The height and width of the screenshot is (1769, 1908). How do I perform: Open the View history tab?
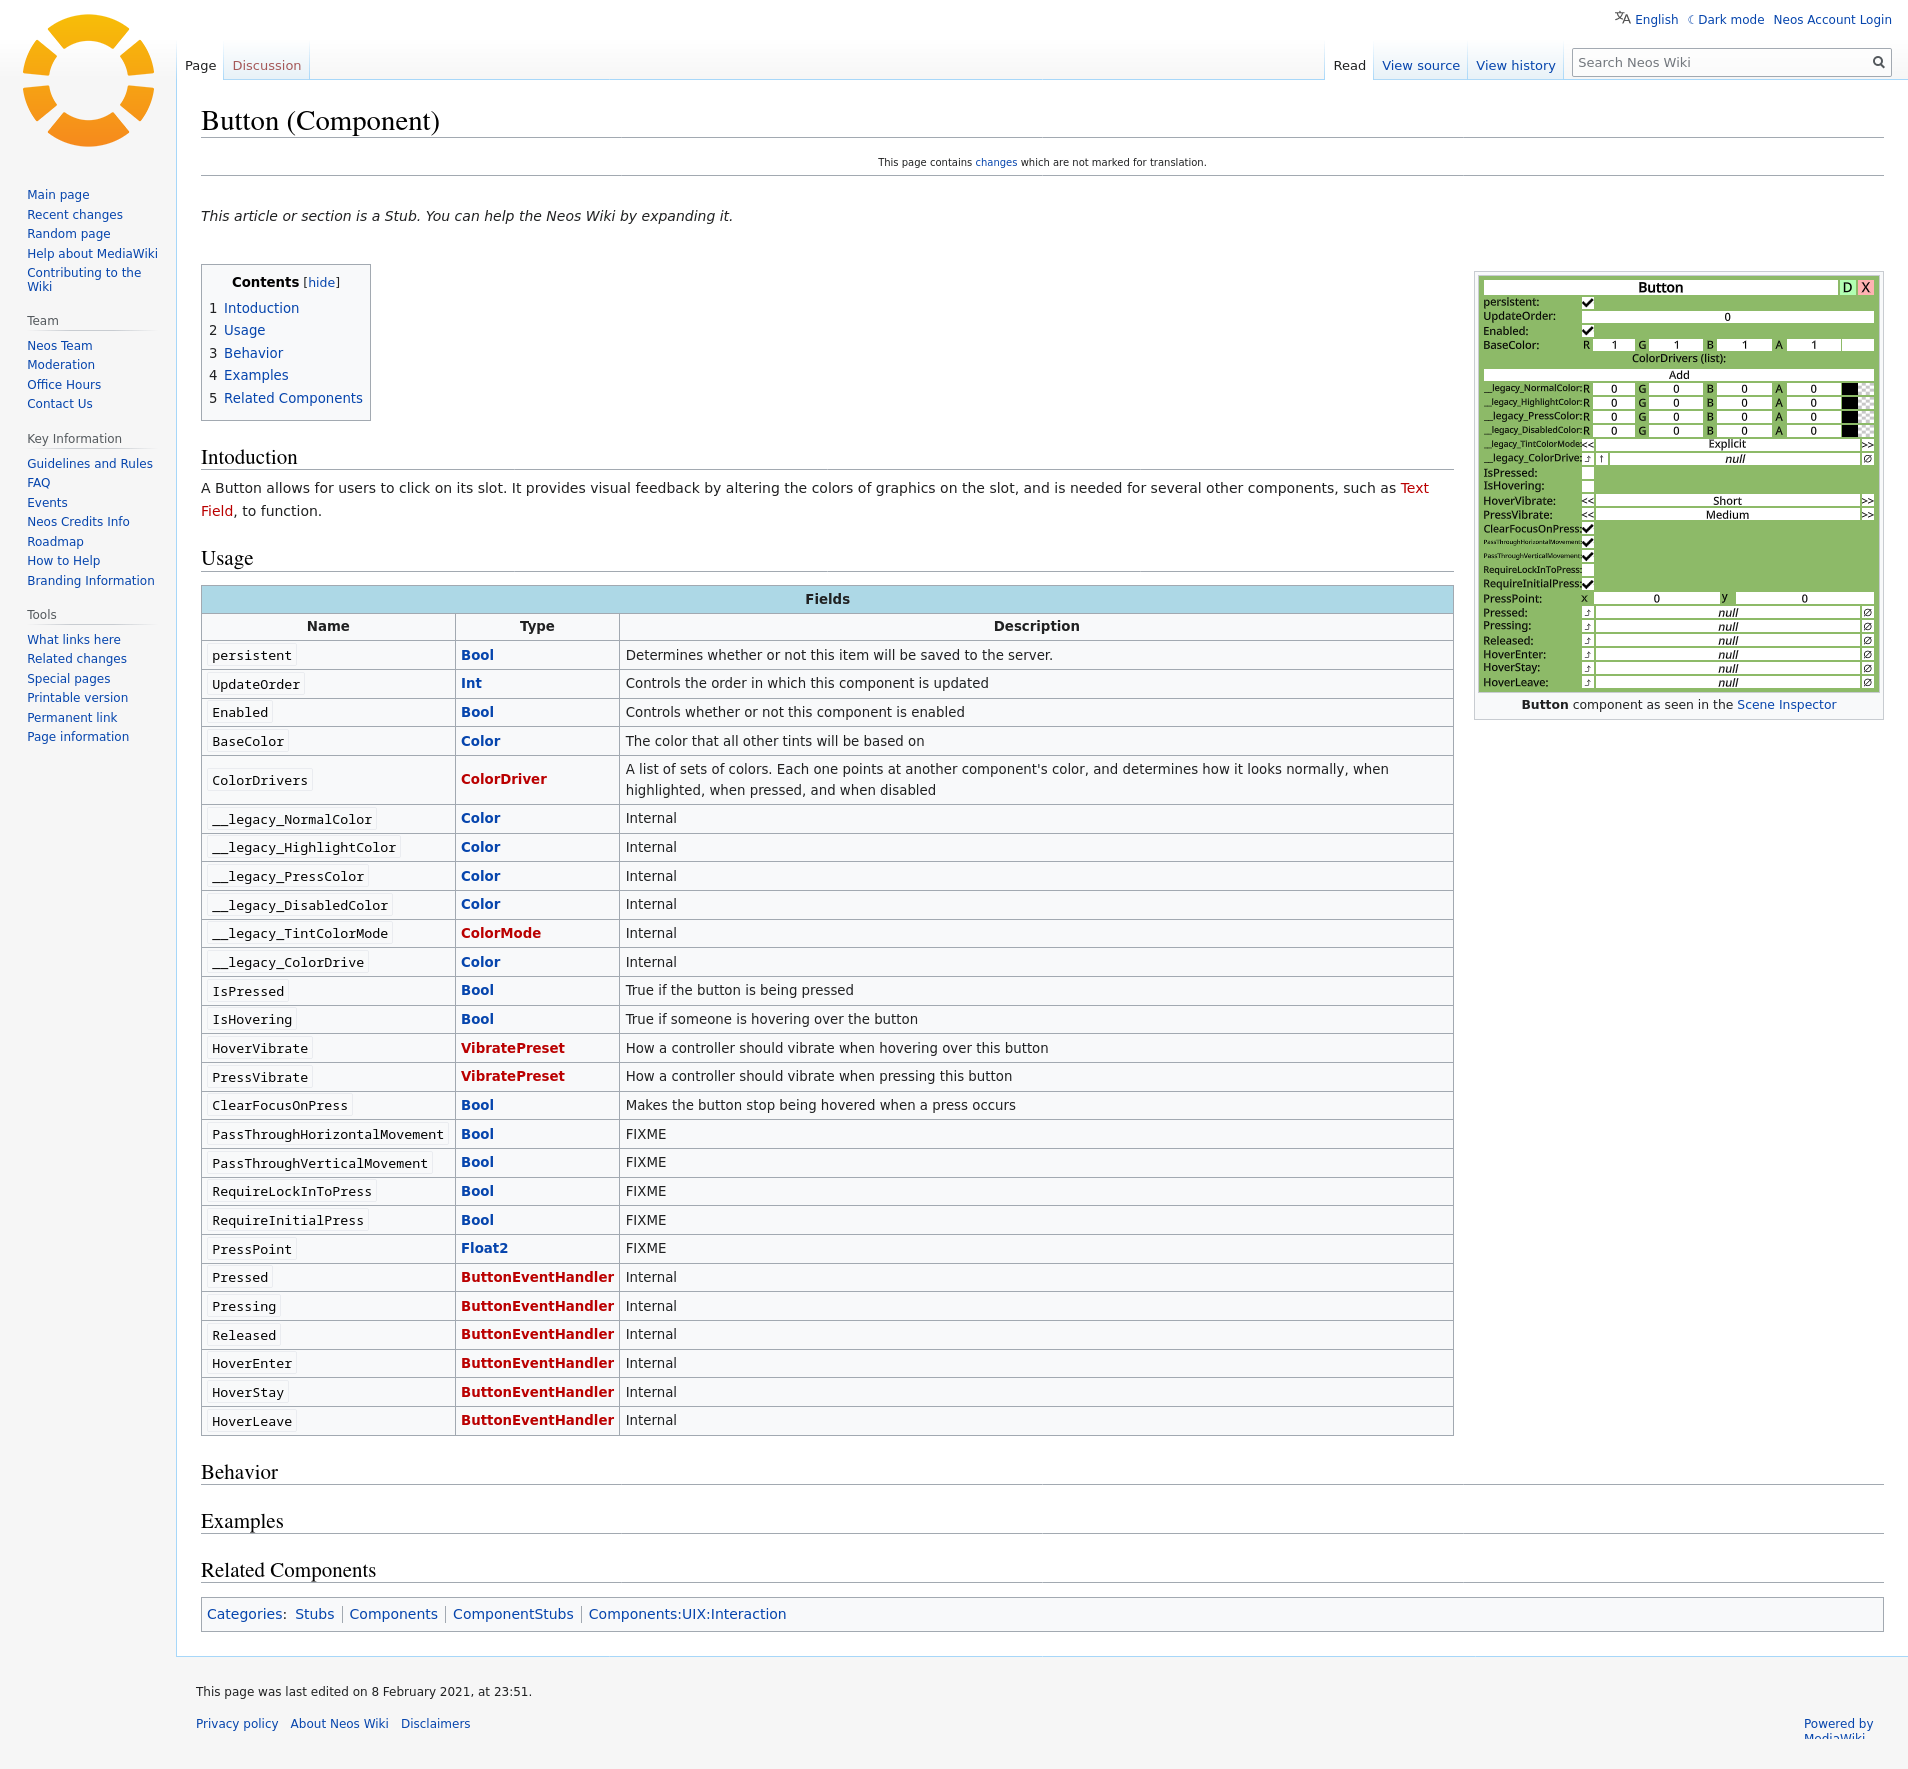click(x=1515, y=66)
